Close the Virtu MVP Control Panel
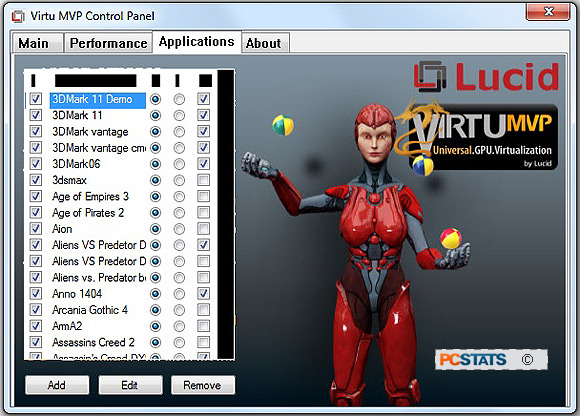Viewport: 580px width, 416px height. [x=548, y=12]
